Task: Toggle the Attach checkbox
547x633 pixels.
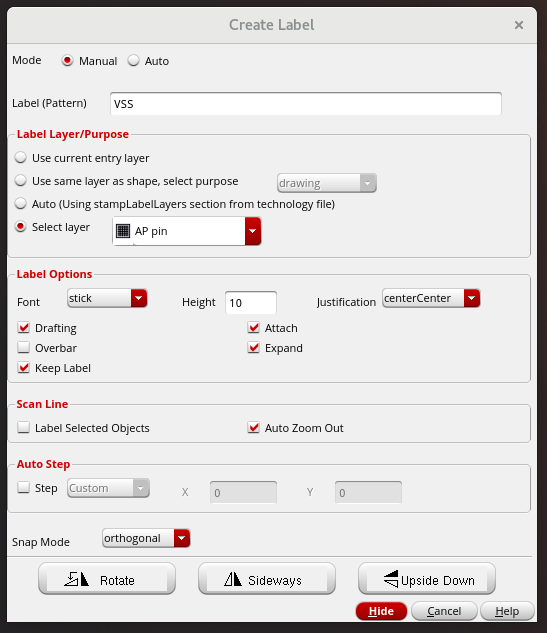Action: coord(254,327)
